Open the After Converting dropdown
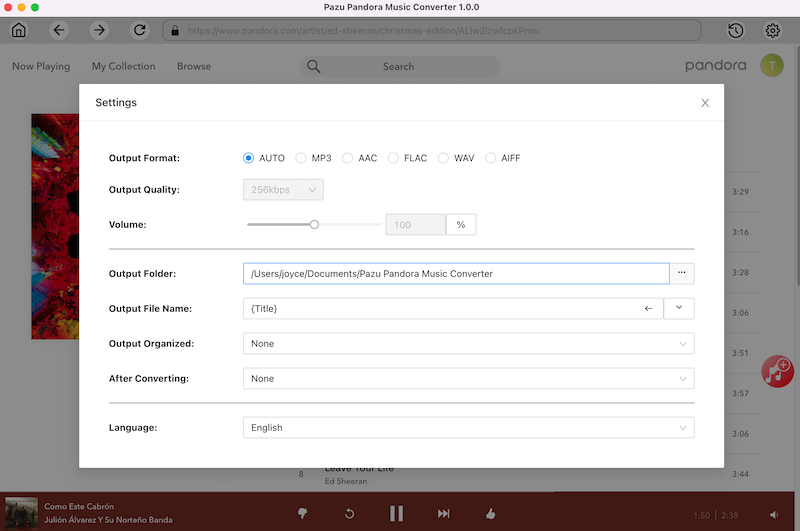800x531 pixels. [468, 379]
